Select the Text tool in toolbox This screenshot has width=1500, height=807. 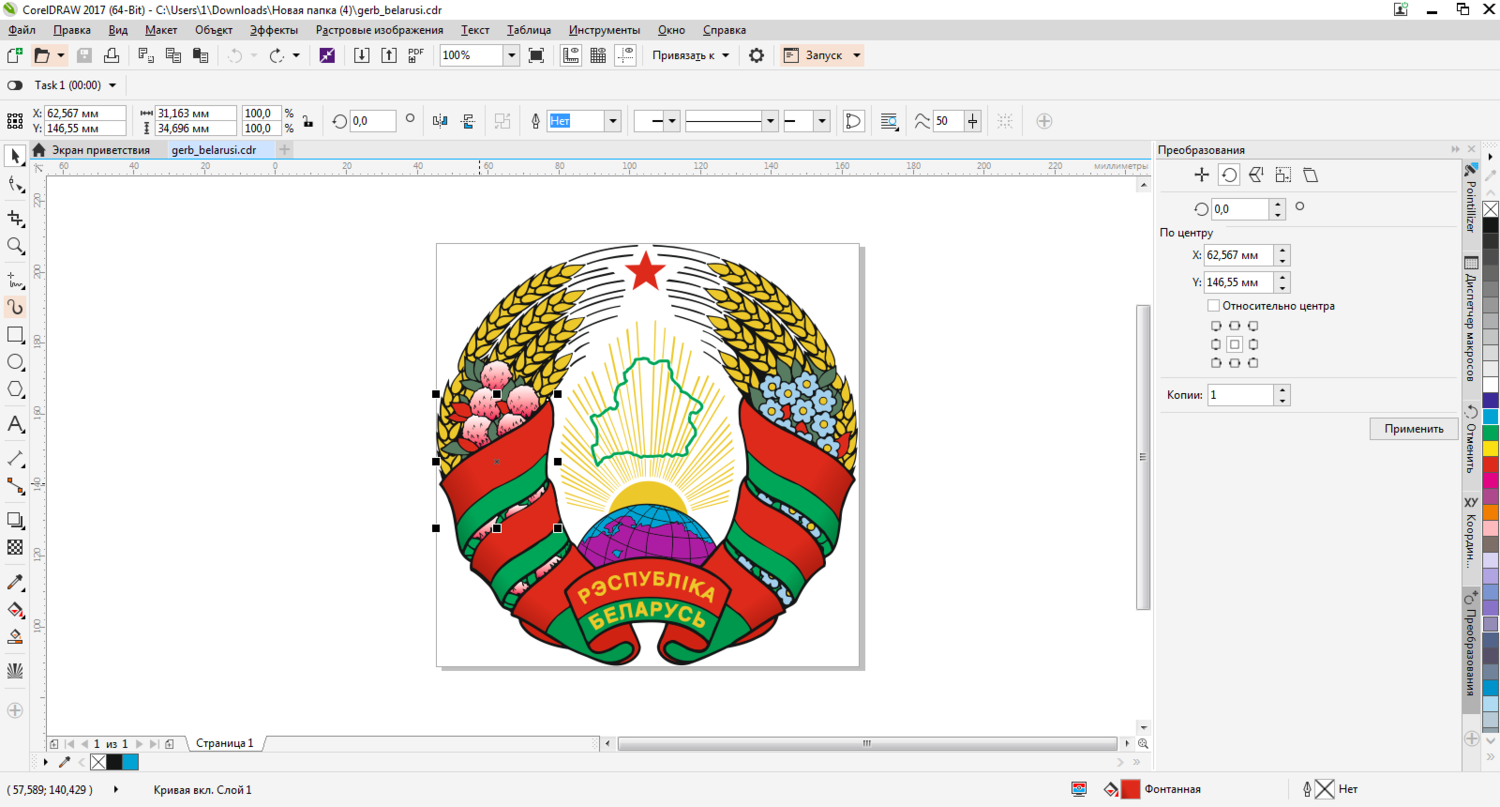pos(15,424)
